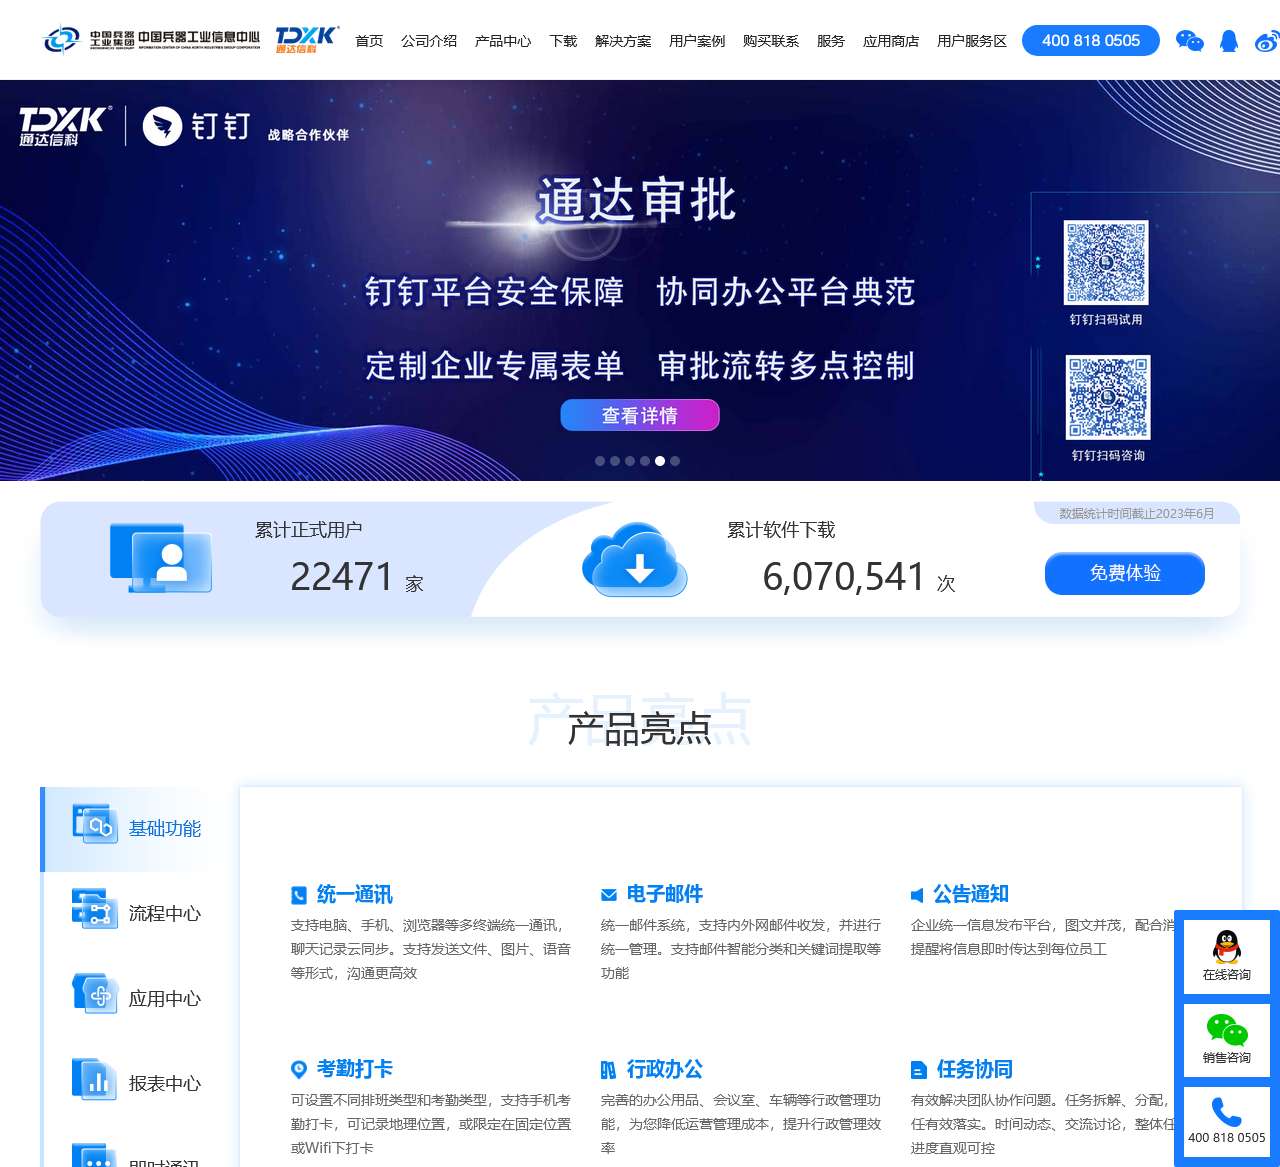This screenshot has height=1167, width=1280.
Task: Click the 考勤打卡 location pin icon
Action: (298, 1069)
